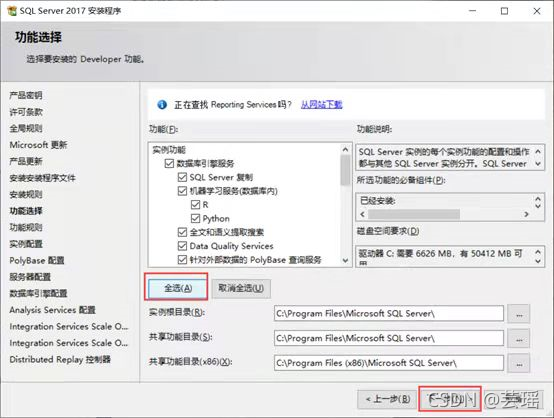Click the right arrow under 已经安装 list
This screenshot has width=554, height=418.
point(526,214)
